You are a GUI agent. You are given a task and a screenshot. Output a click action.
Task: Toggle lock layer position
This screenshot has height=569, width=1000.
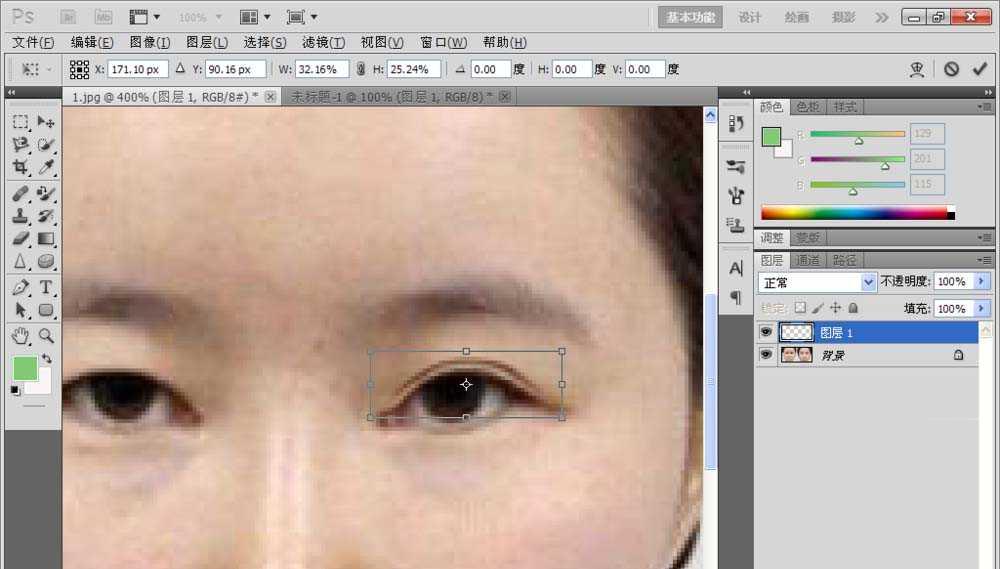[x=835, y=308]
